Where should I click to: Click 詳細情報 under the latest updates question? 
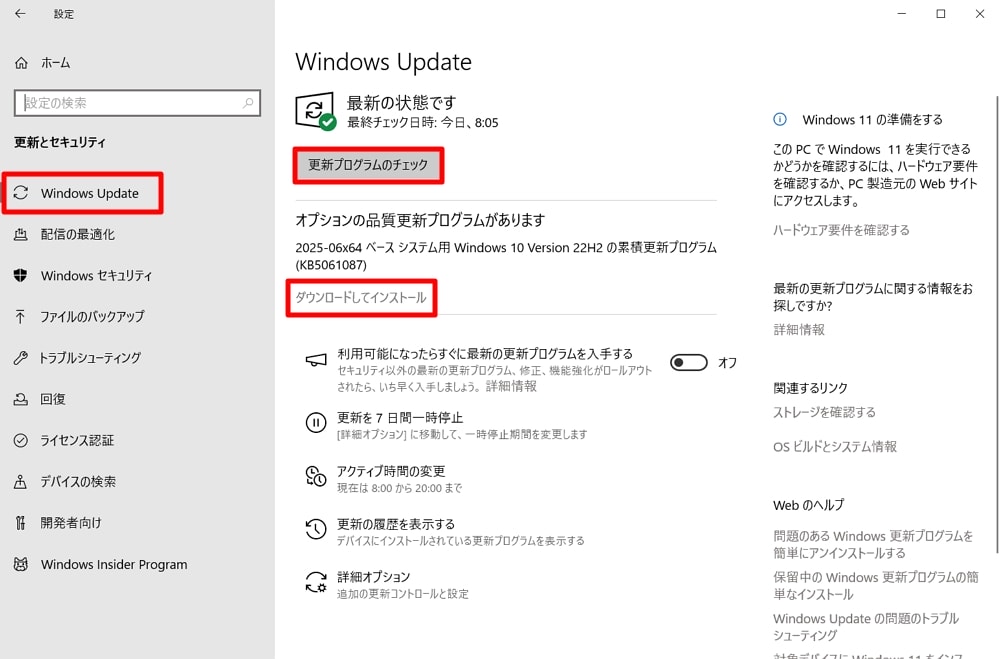[x=799, y=329]
